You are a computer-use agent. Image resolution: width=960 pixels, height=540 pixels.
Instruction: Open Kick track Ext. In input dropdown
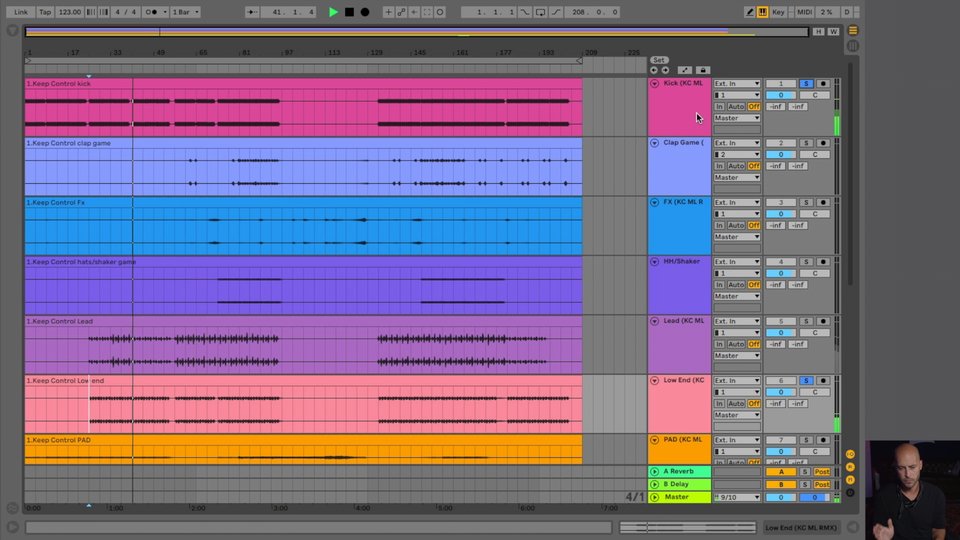coord(737,83)
